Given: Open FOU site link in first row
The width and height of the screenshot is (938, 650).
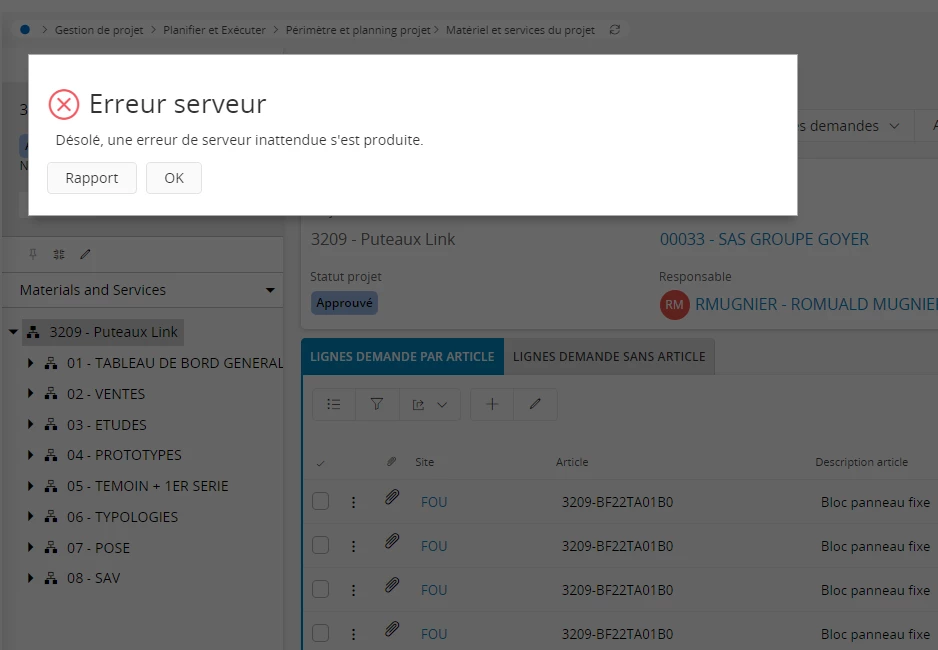Looking at the screenshot, I should tap(434, 502).
